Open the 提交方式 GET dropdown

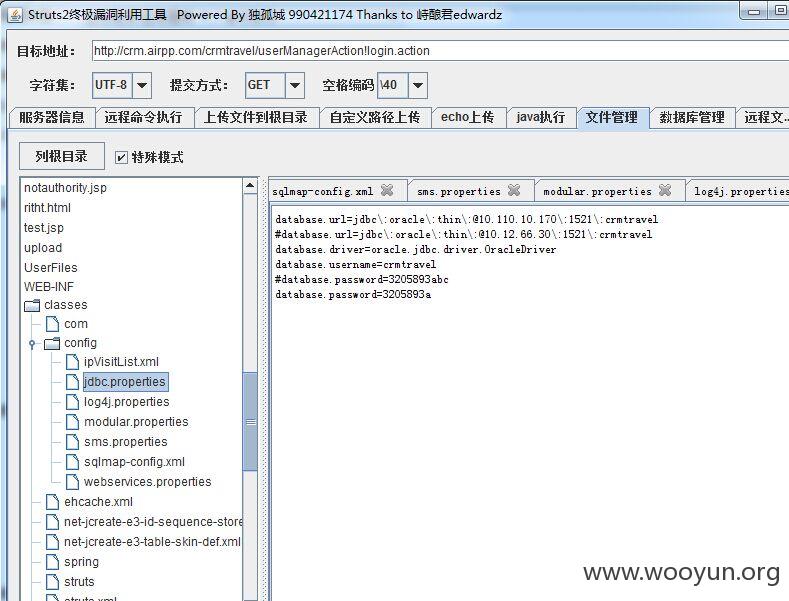pyautogui.click(x=295, y=85)
